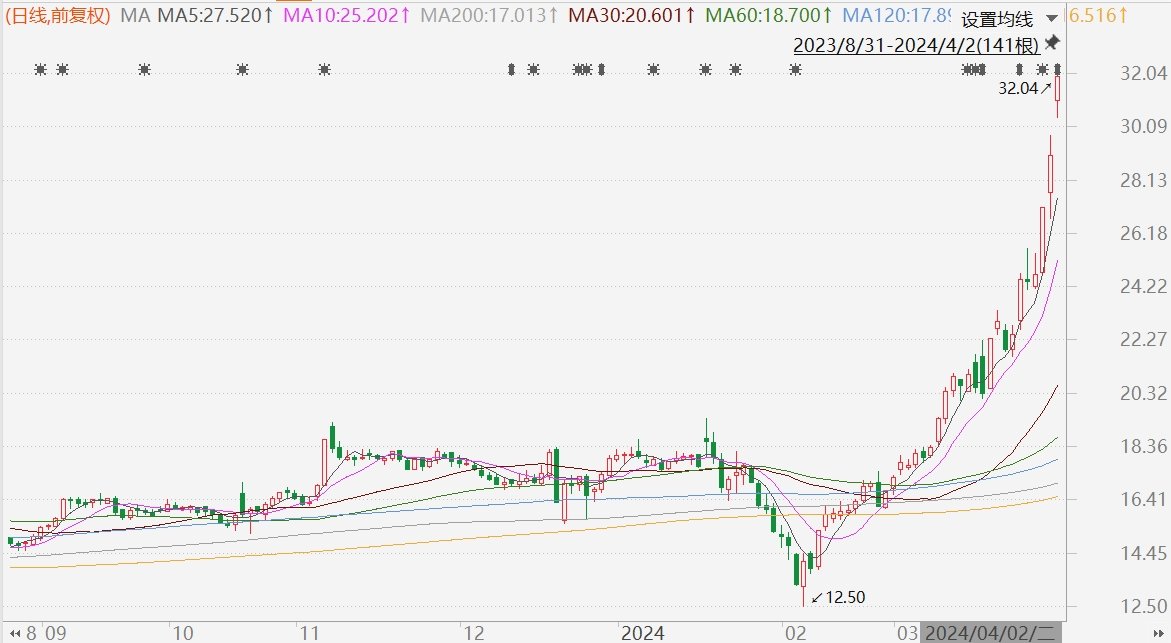Click the 12.50 low price annotation
Screen dimensions: 1171x643
pos(839,597)
